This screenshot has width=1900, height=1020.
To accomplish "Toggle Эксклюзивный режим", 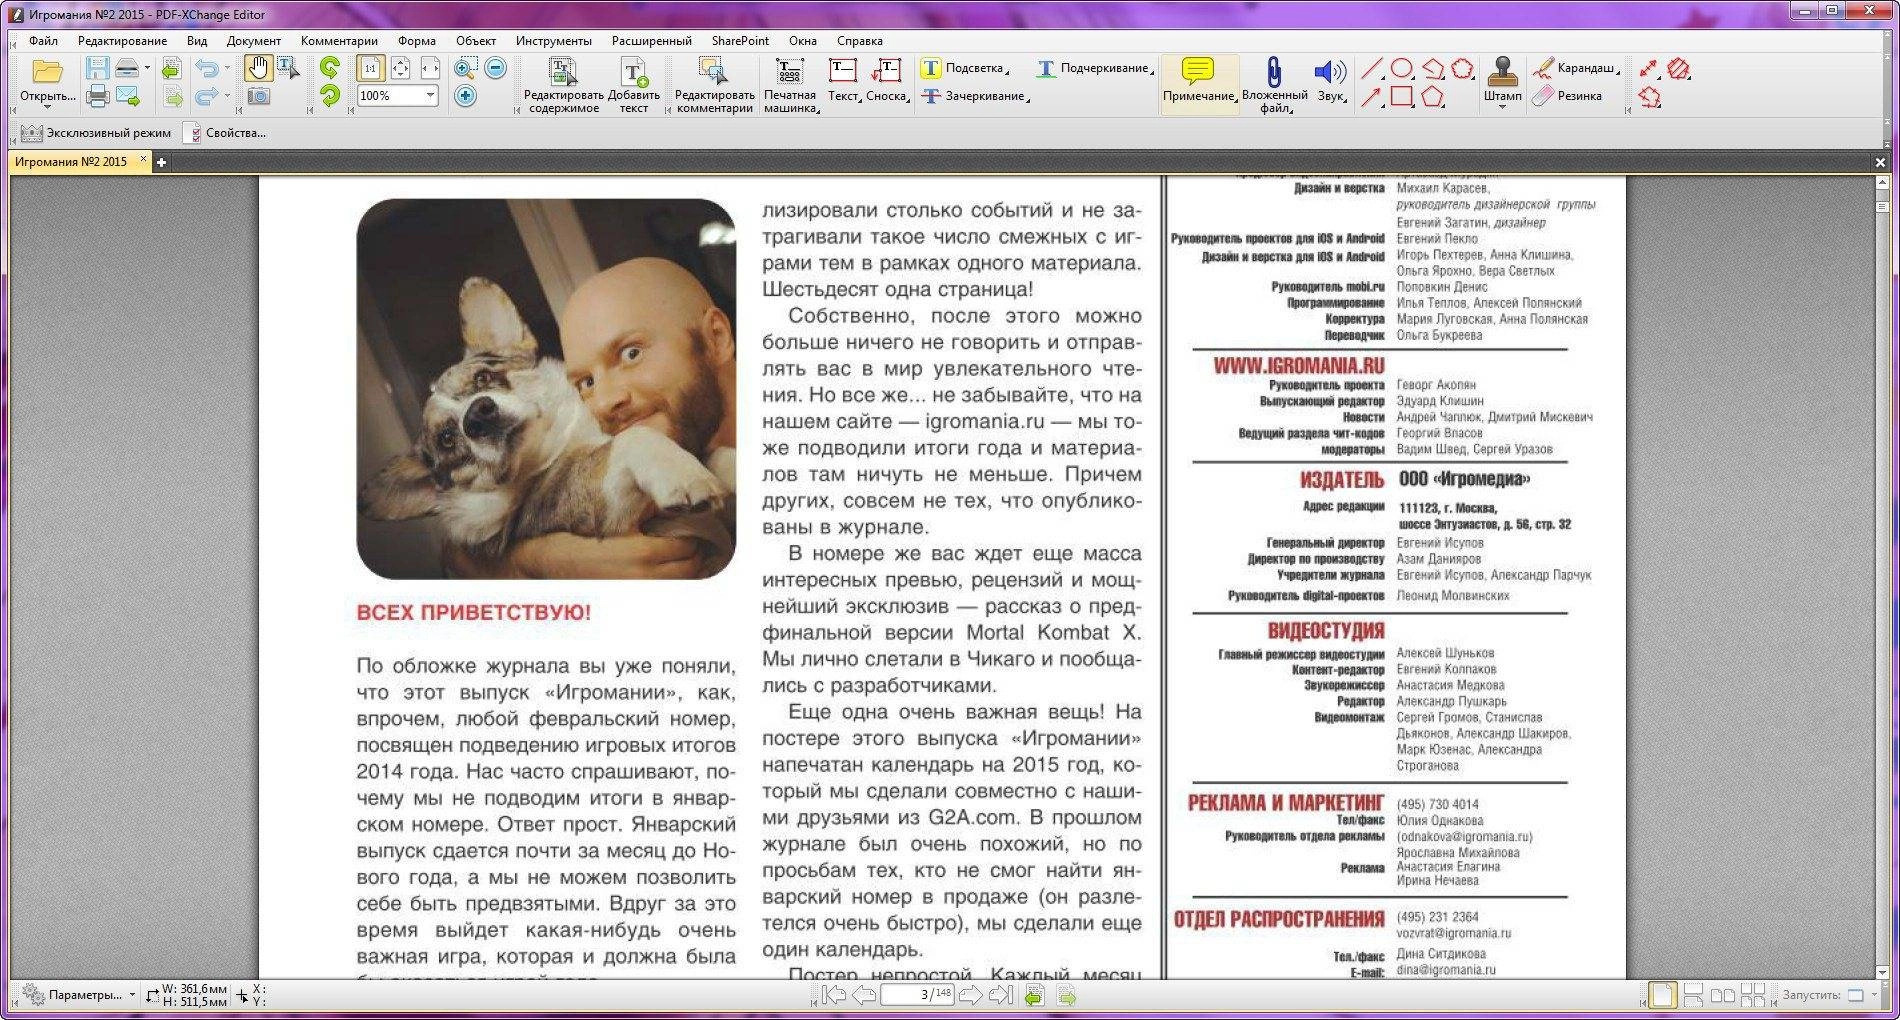I will pos(96,133).
